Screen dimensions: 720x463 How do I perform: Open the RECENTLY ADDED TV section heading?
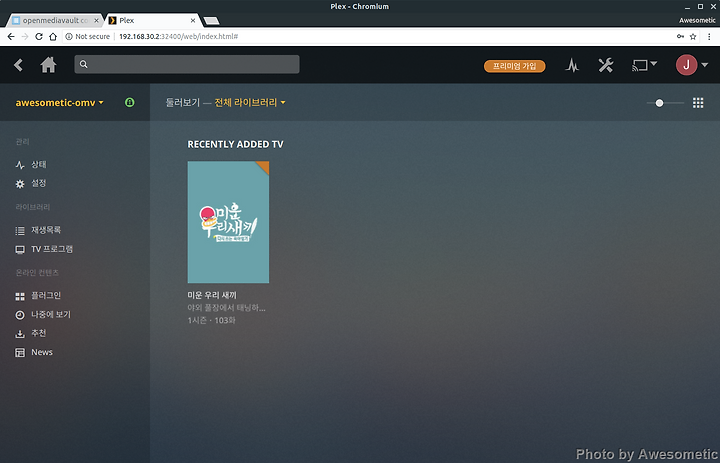click(236, 144)
